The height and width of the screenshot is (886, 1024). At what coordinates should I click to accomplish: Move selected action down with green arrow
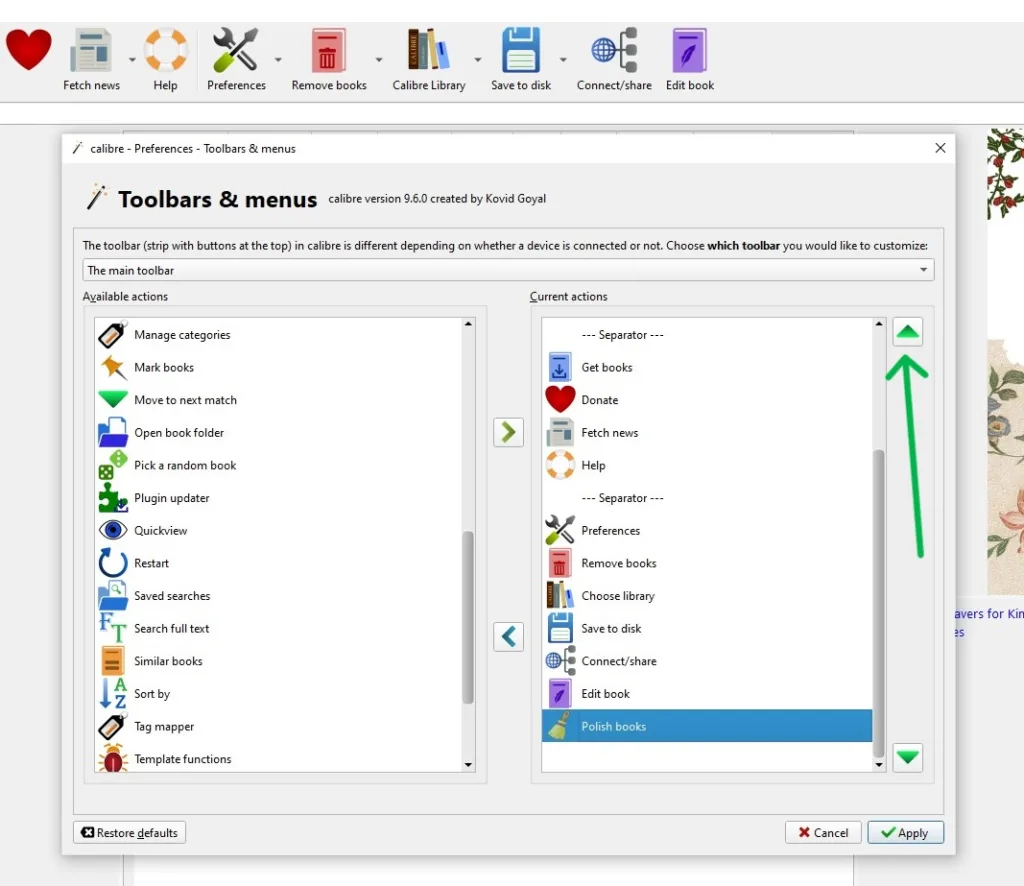pos(908,757)
